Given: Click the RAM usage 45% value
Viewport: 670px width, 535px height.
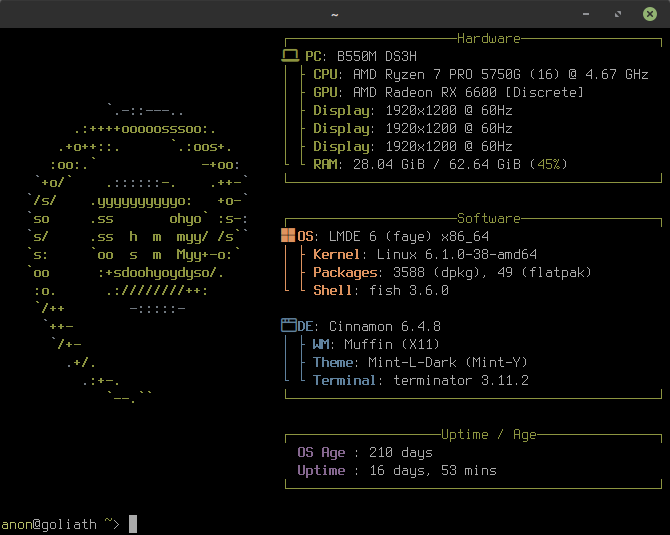Looking at the screenshot, I should (x=547, y=164).
